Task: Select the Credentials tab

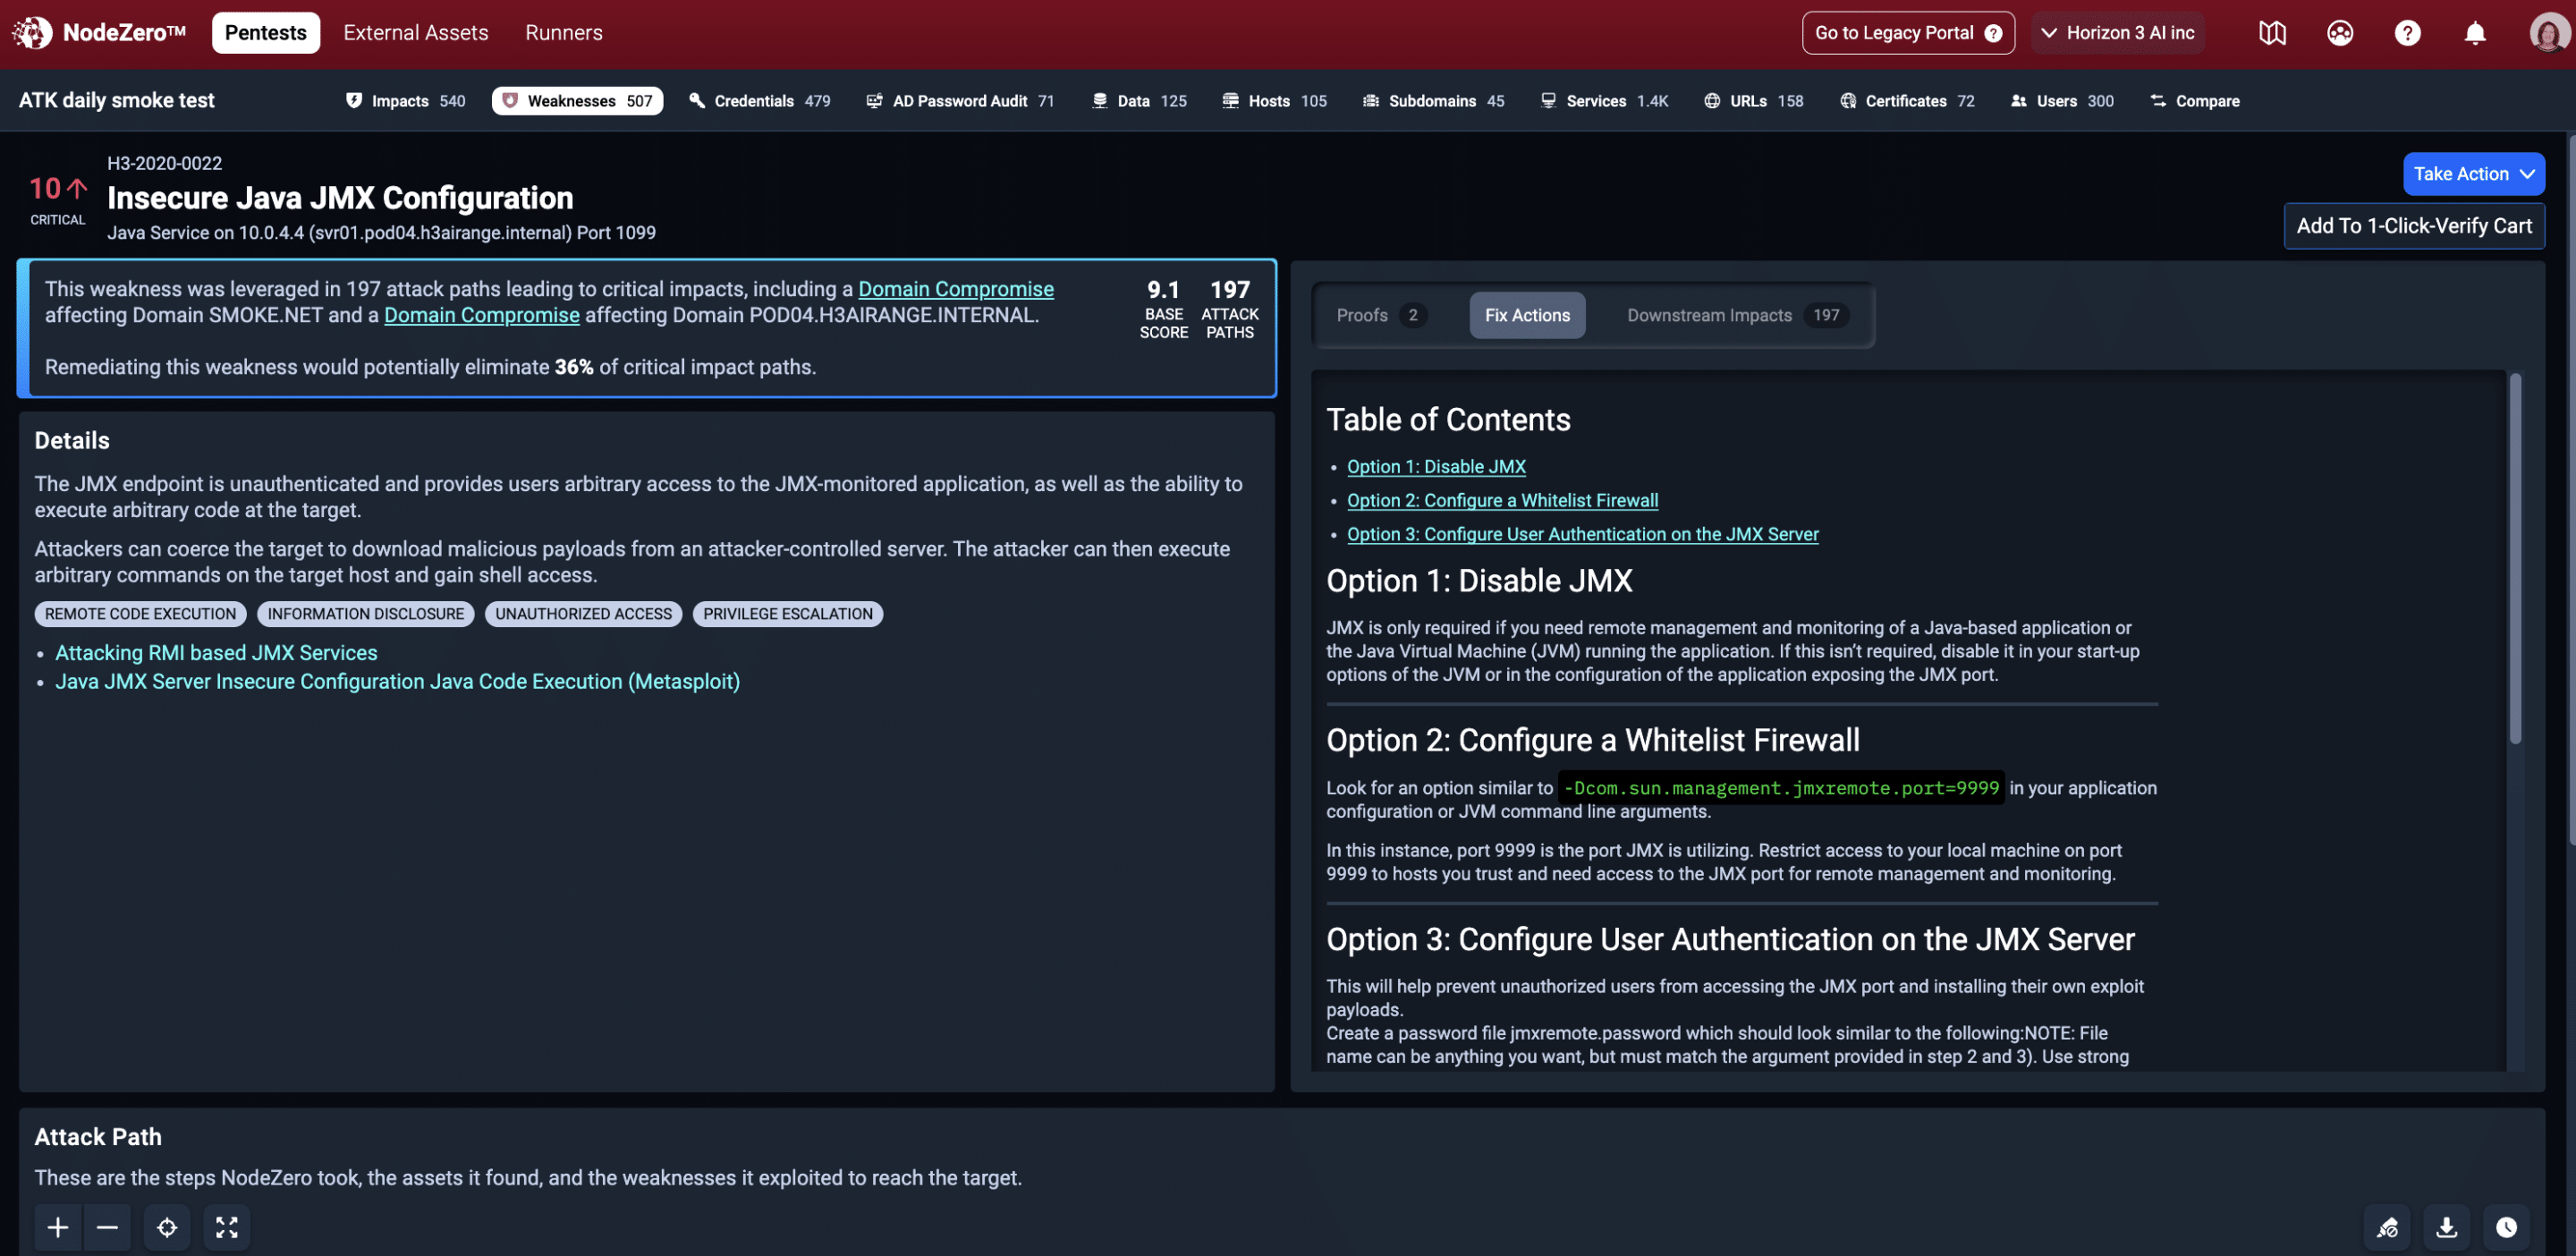Action: point(760,101)
